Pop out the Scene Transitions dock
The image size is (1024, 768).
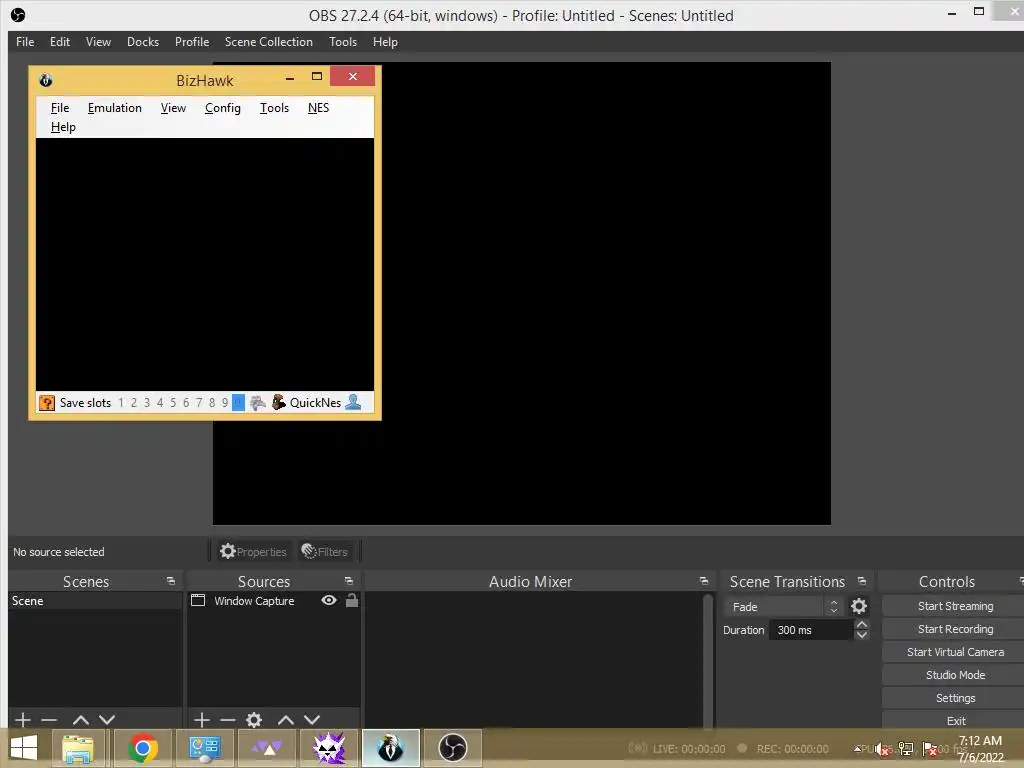[x=862, y=581]
